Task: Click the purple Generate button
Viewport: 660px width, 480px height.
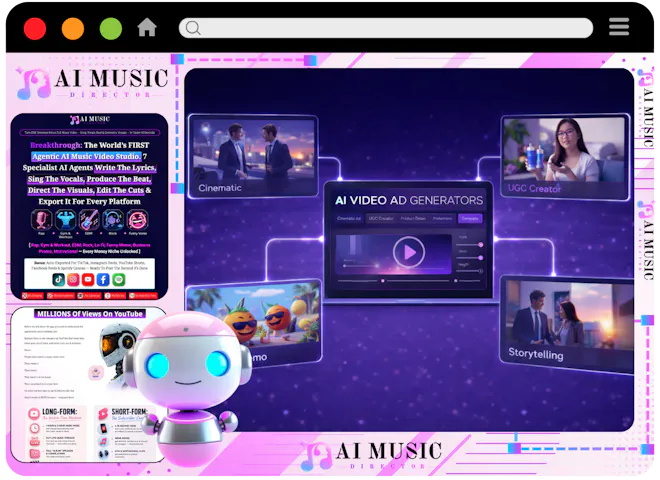Action: coord(470,218)
